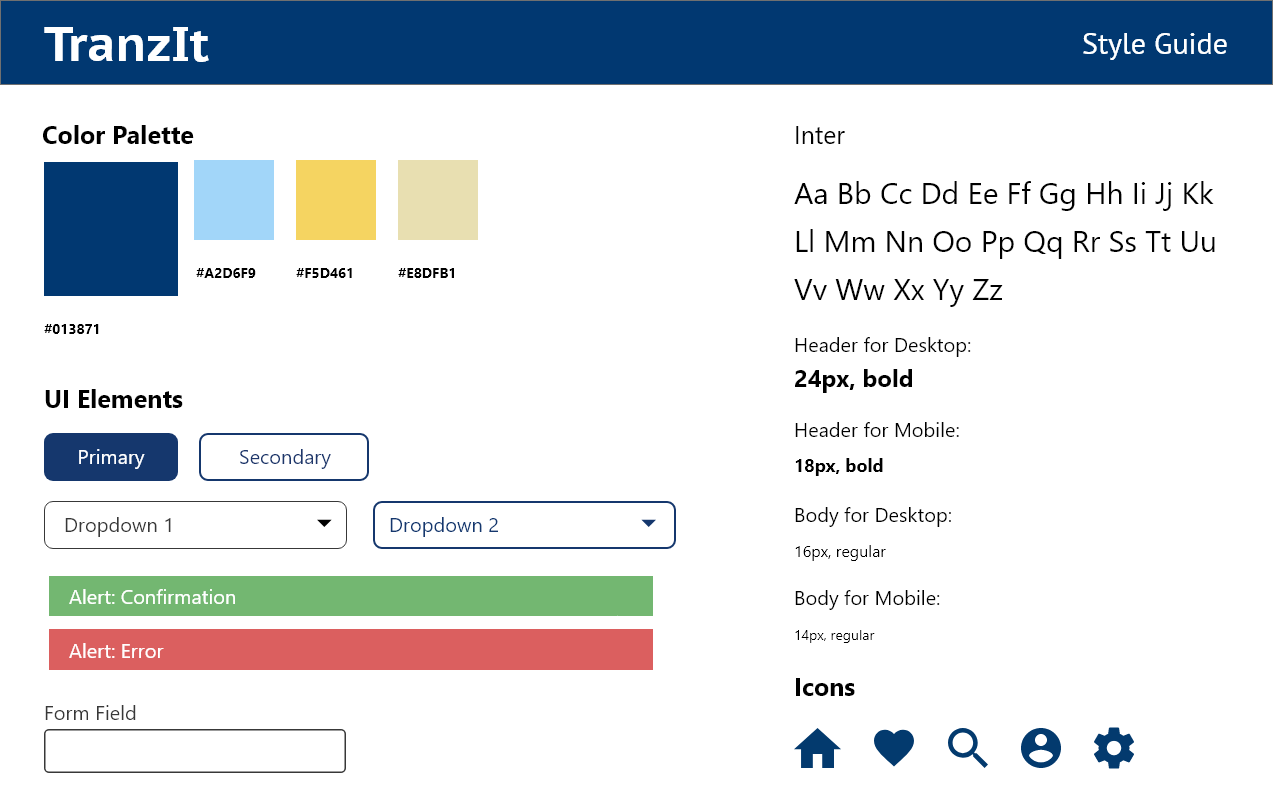
Task: Click the Secondary outlined button
Action: pos(284,457)
